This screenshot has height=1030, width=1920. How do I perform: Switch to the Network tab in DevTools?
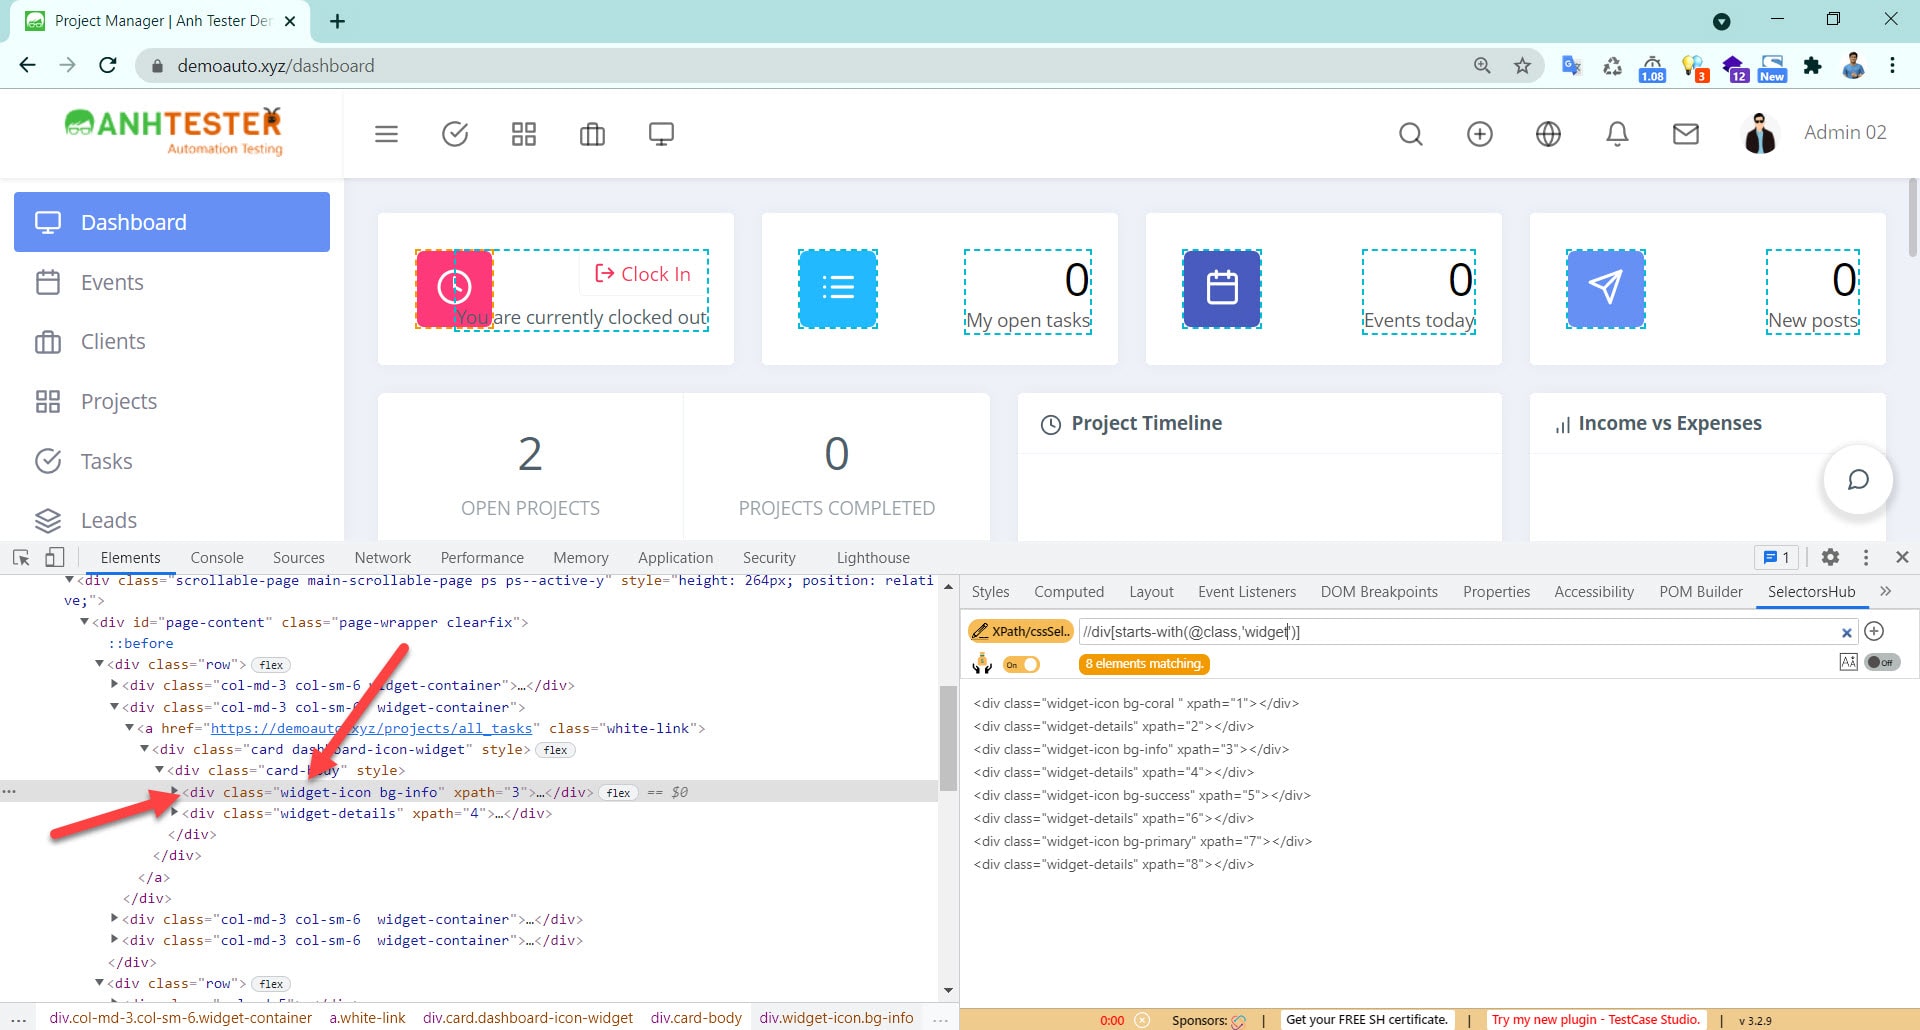[x=382, y=558]
